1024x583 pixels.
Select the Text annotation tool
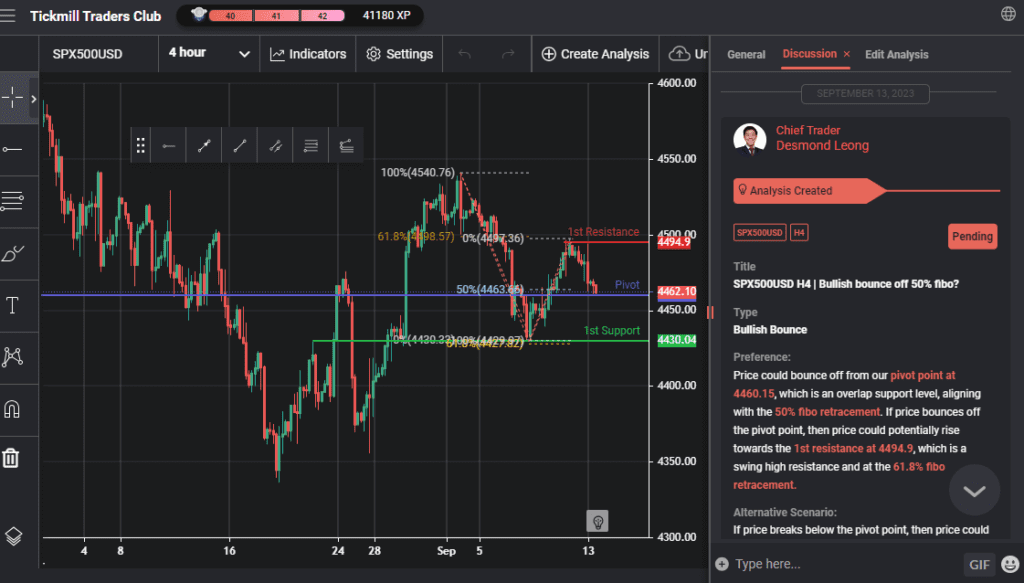click(12, 306)
